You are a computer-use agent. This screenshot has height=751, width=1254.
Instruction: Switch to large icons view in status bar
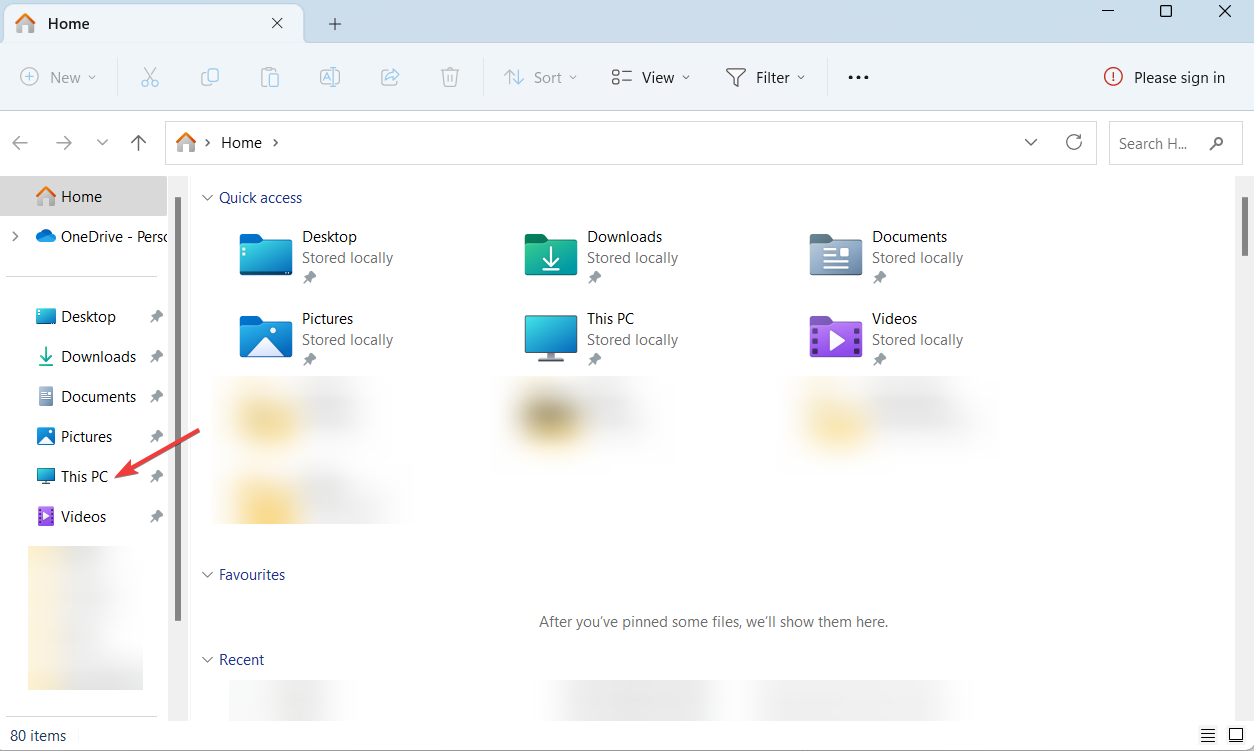coord(1236,735)
